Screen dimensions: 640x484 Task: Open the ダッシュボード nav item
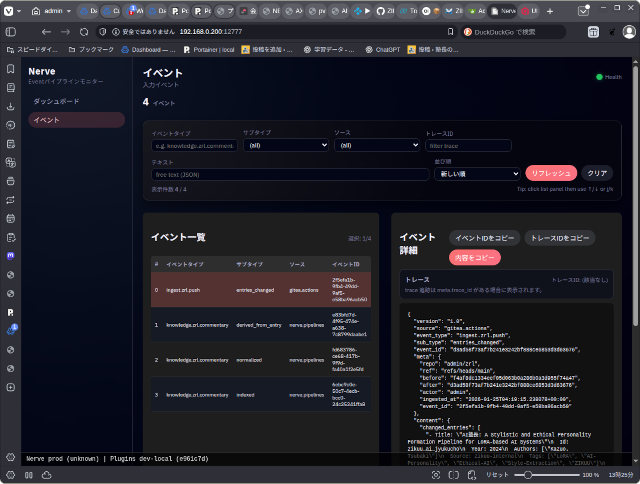pos(57,102)
